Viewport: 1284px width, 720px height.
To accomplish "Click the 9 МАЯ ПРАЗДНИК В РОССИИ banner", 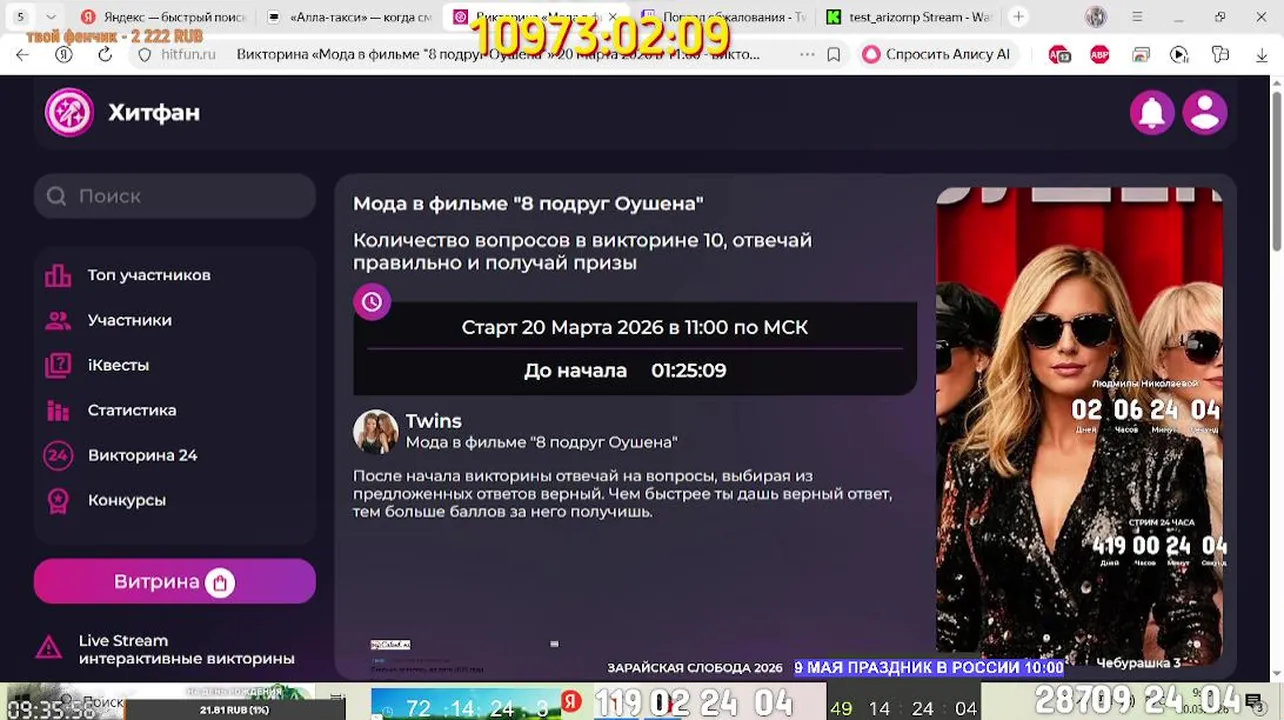I will (929, 667).
